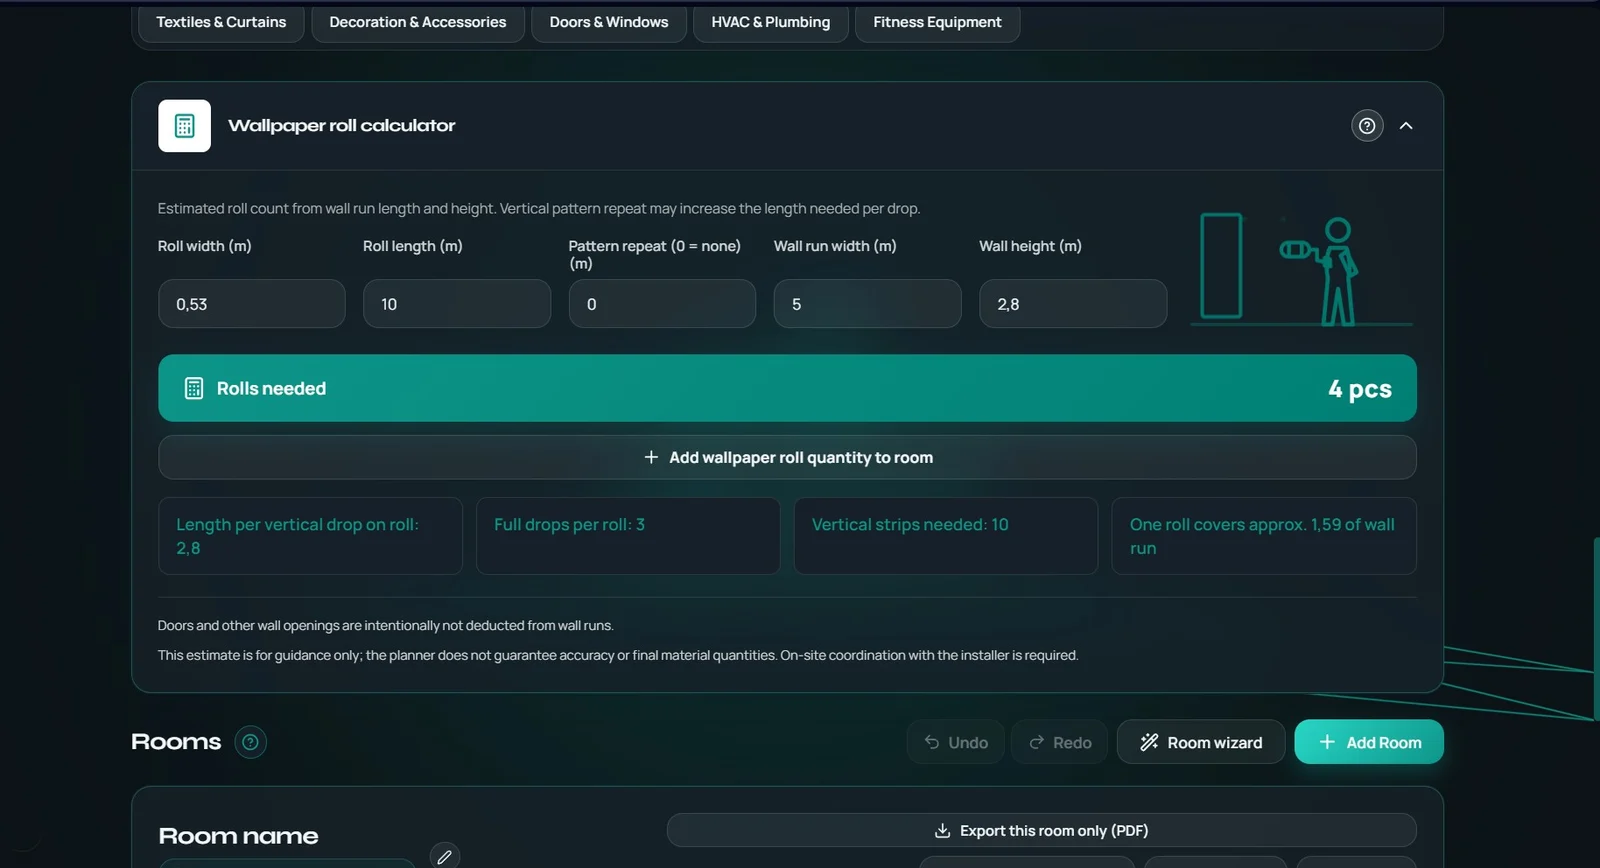Click the pencil edit icon beside Room name

click(x=445, y=856)
